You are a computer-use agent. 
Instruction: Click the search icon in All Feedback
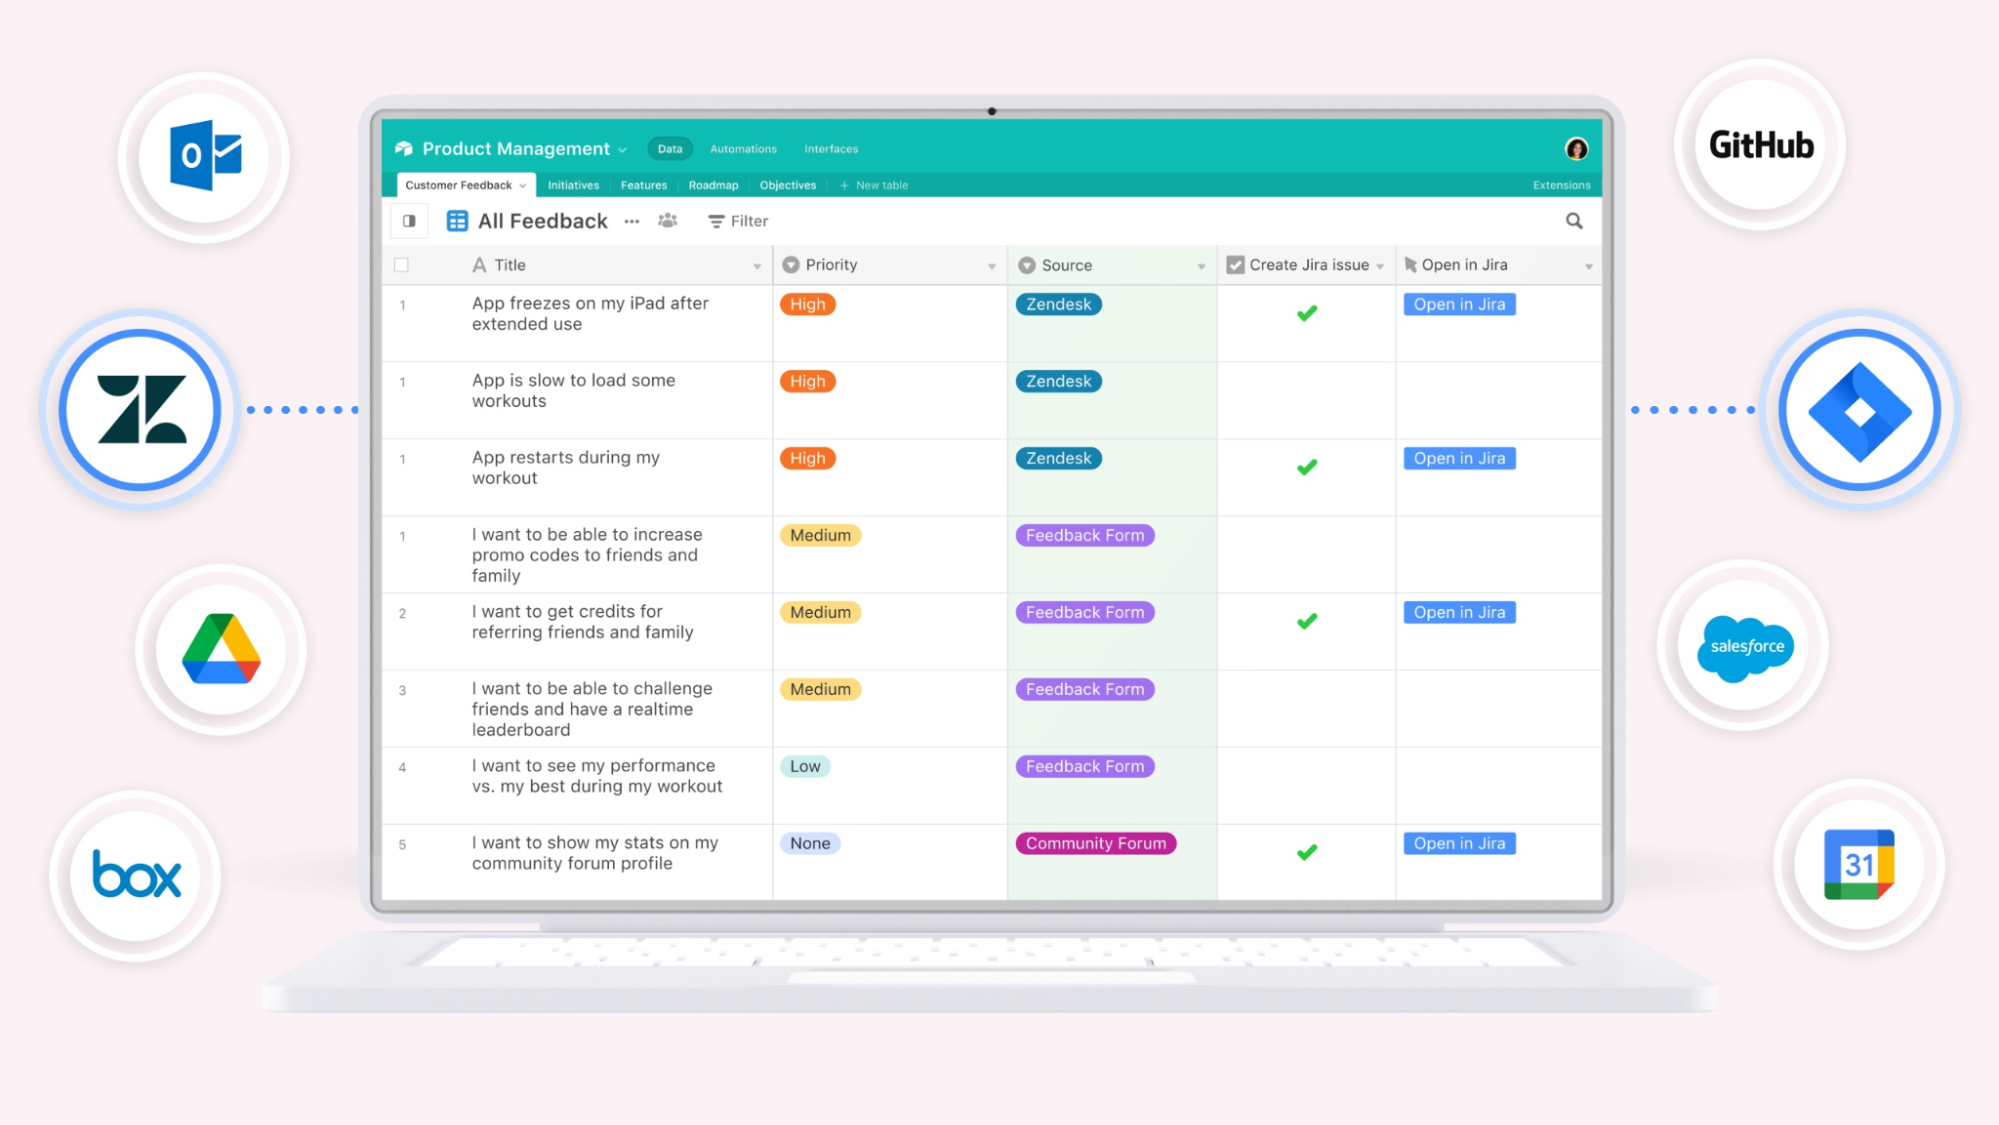pyautogui.click(x=1575, y=221)
